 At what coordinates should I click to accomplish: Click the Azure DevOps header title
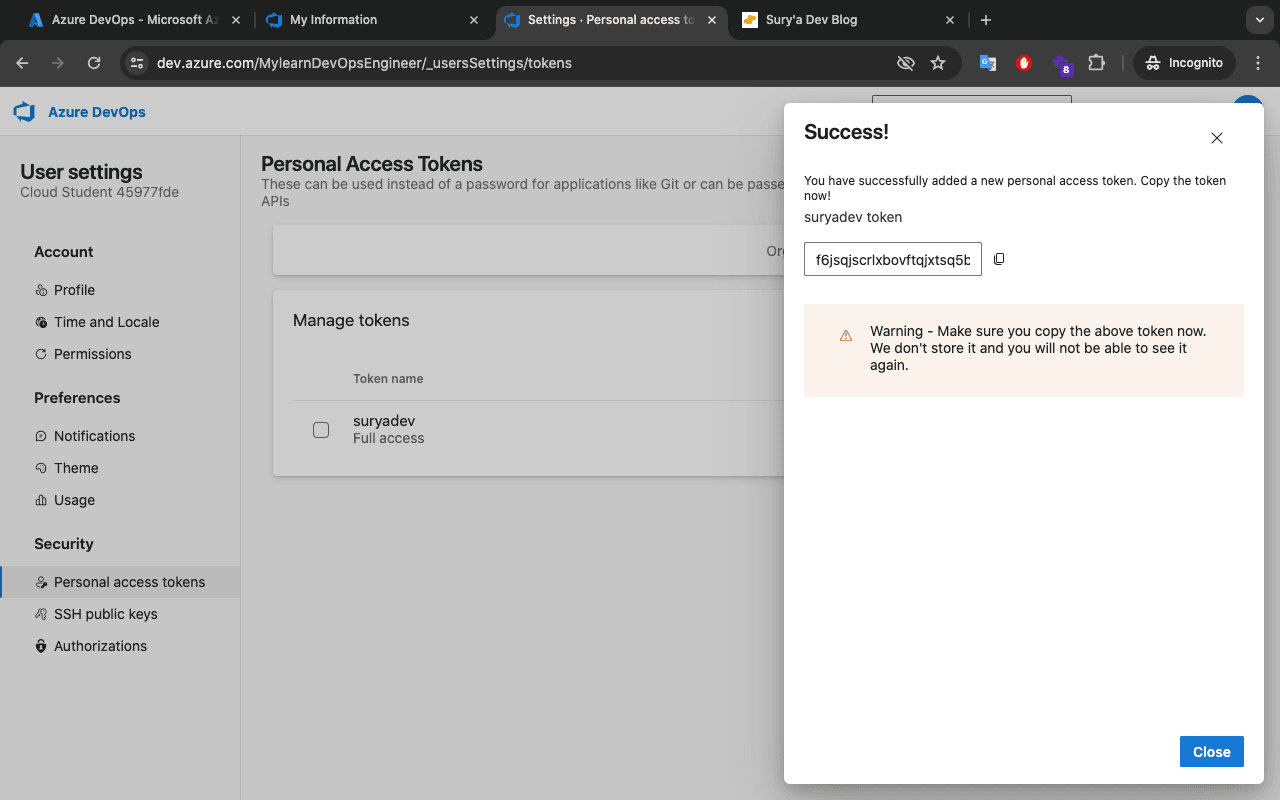point(97,112)
